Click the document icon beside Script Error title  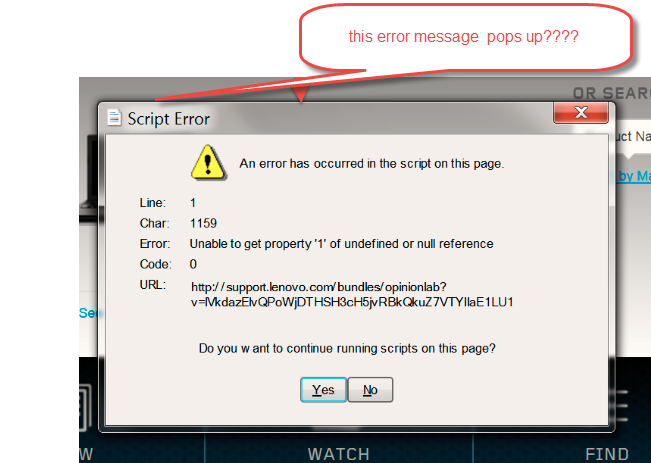(114, 118)
